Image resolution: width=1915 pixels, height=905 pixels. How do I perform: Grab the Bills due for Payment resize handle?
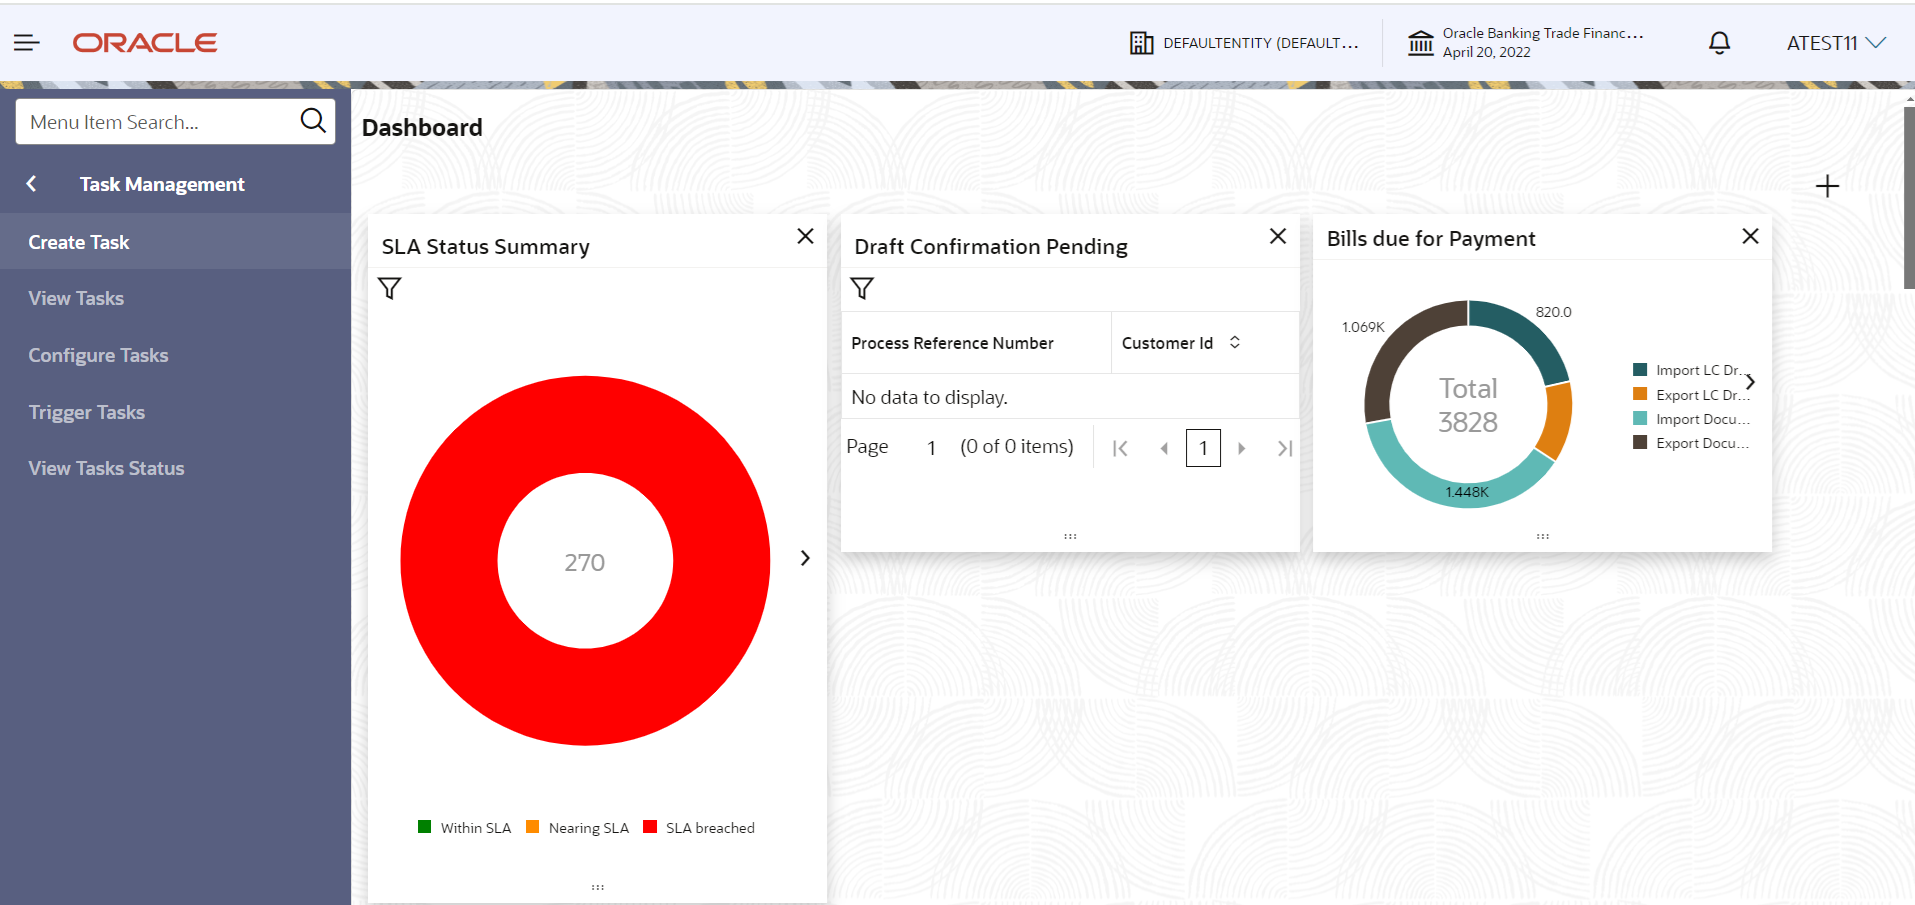point(1543,536)
